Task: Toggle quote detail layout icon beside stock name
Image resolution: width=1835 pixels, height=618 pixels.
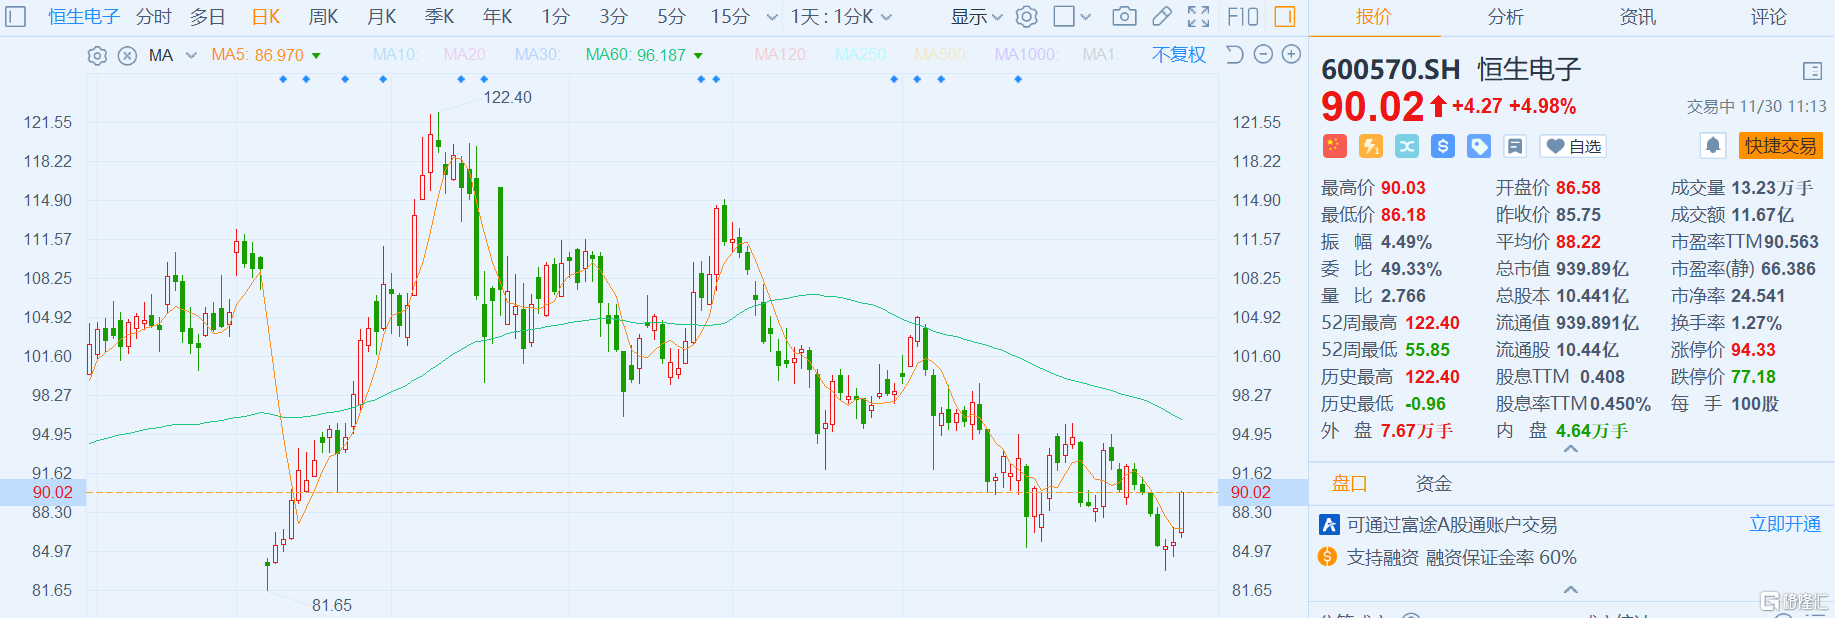Action: click(1812, 71)
